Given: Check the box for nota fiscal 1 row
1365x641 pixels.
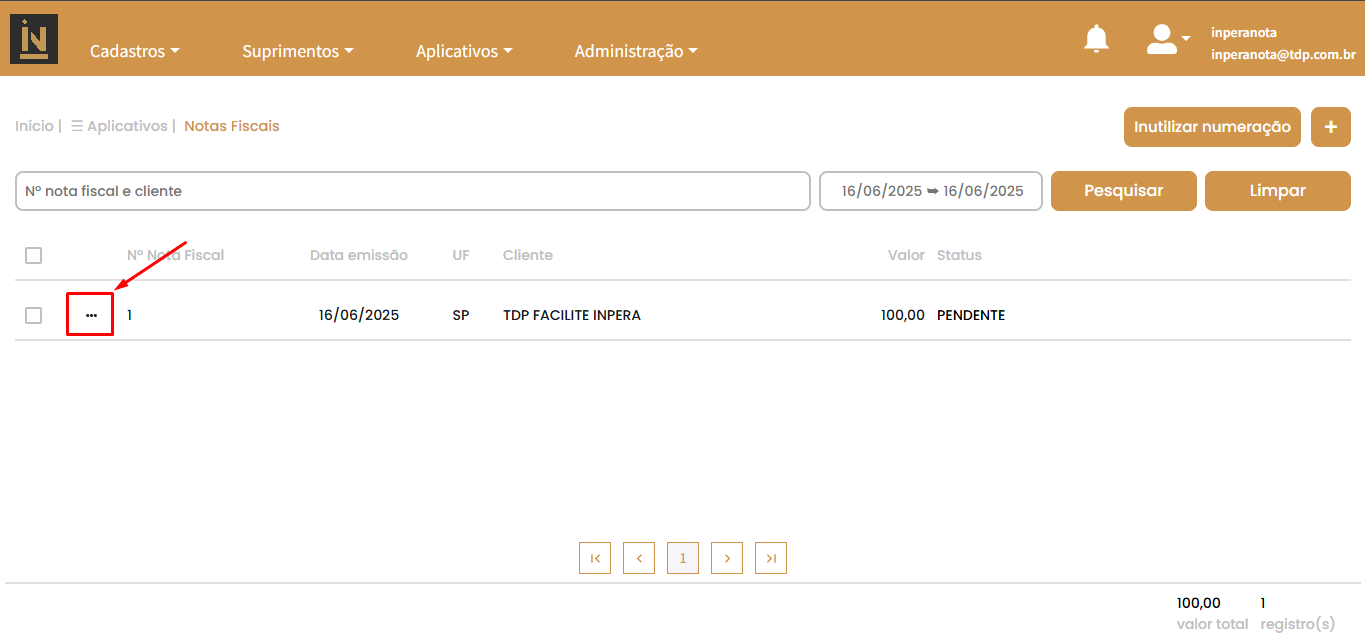Looking at the screenshot, I should tap(34, 315).
